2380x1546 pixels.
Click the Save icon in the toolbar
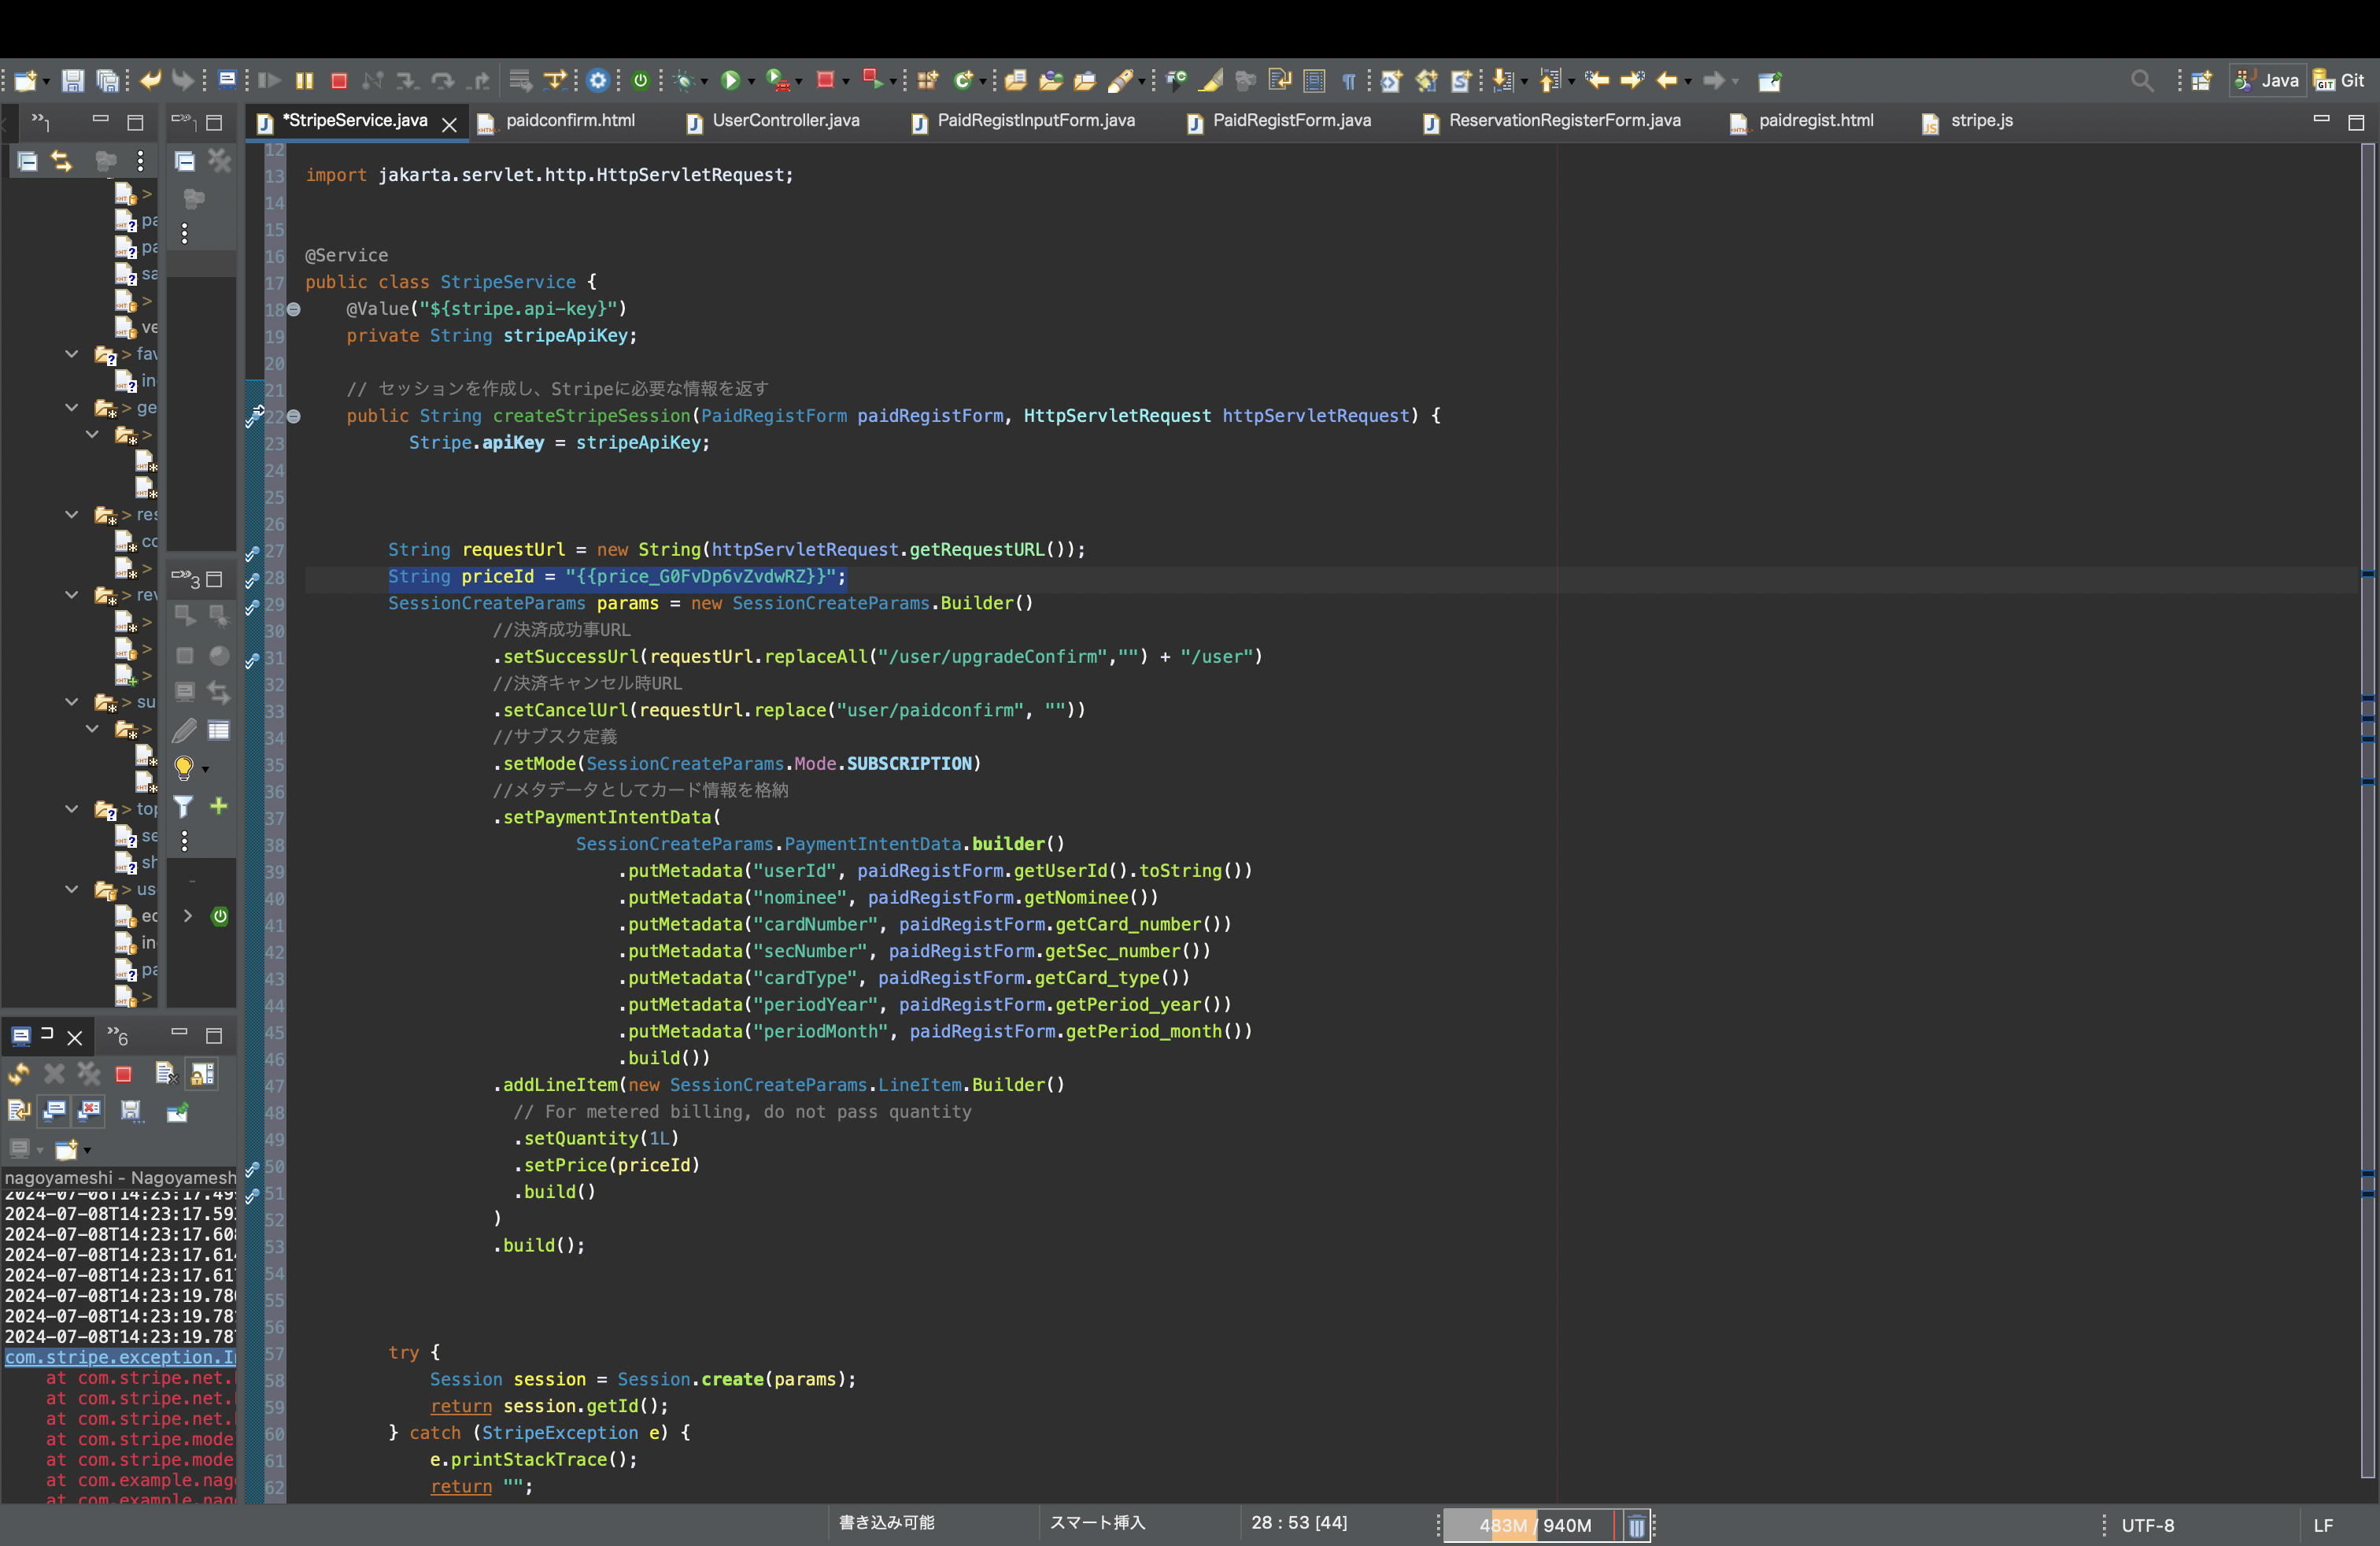(72, 81)
